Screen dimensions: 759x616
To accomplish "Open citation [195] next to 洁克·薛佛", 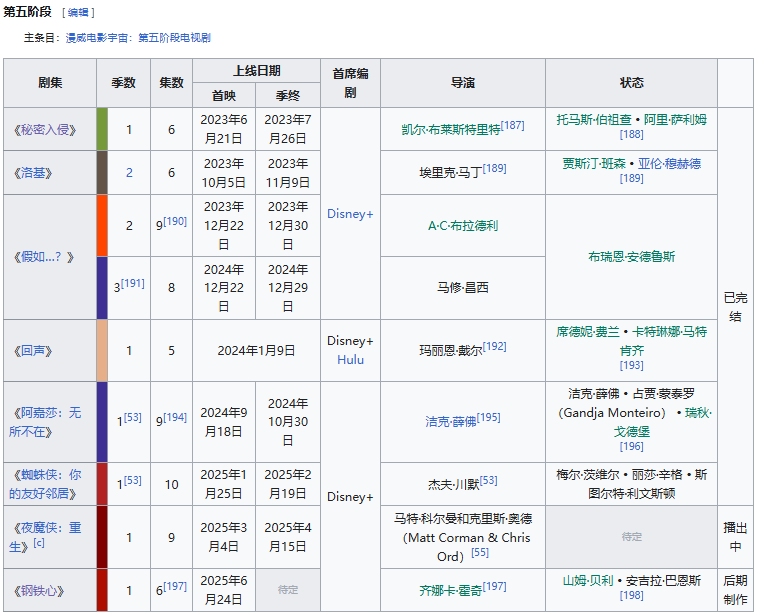I will 489,417.
